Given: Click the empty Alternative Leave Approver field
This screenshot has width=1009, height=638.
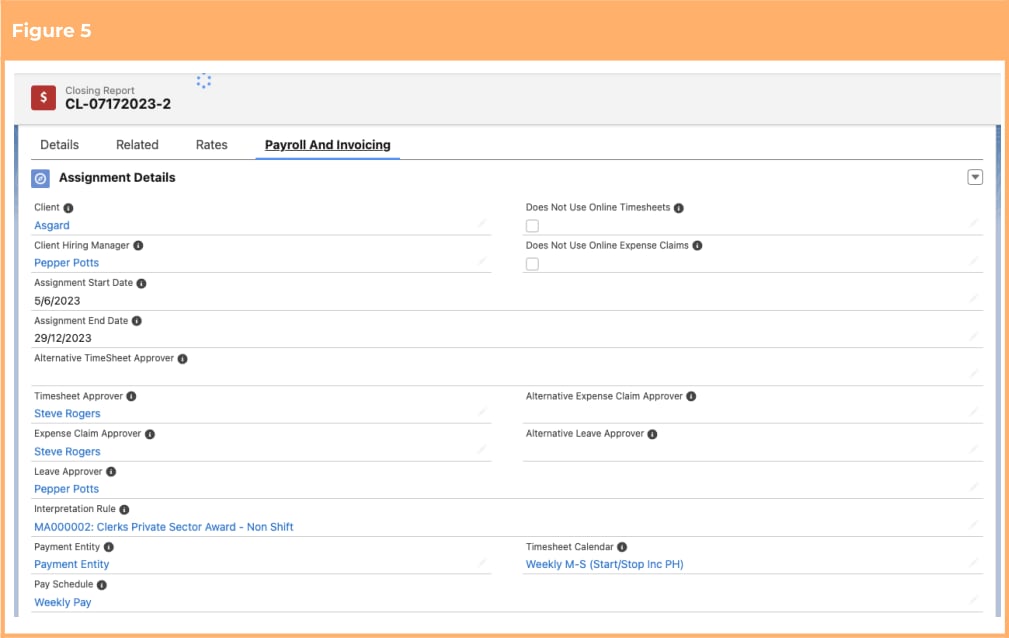Looking at the screenshot, I should 753,451.
